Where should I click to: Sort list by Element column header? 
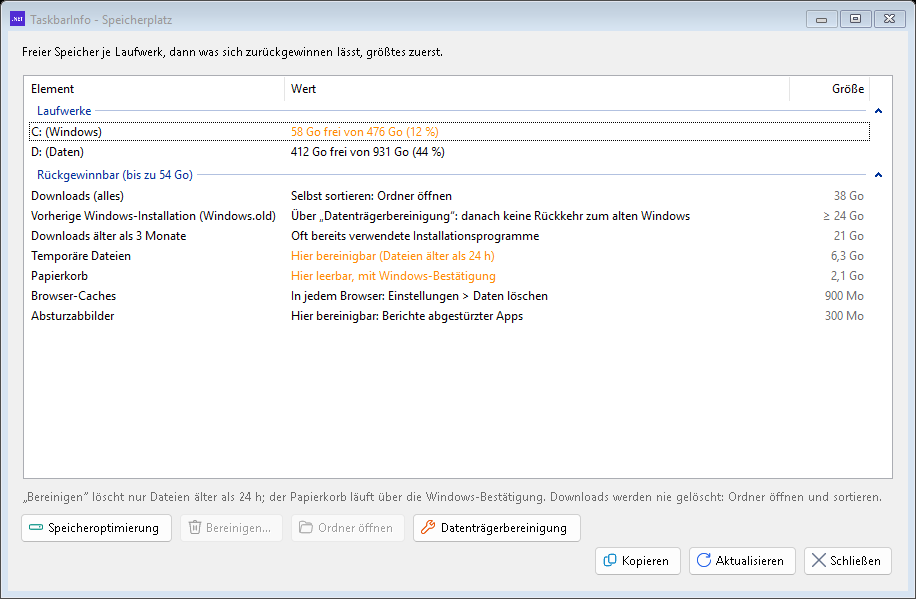pos(154,89)
